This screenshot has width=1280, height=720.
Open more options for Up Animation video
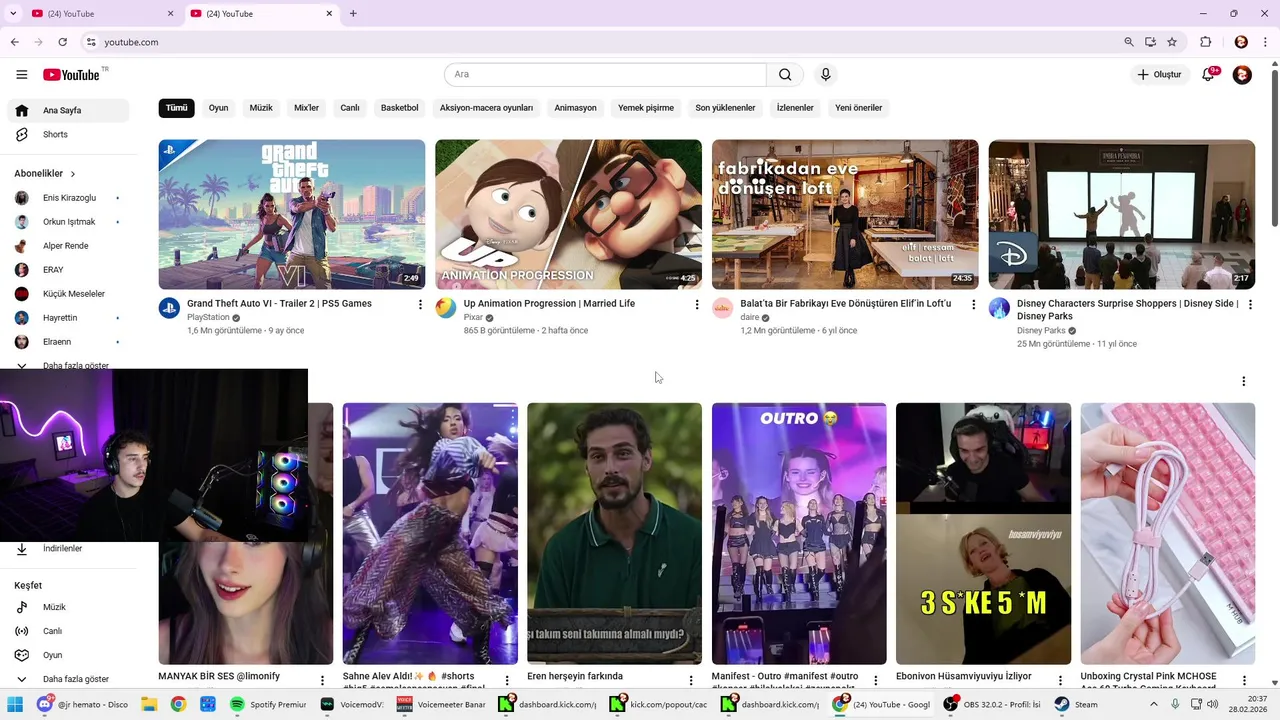click(x=697, y=304)
